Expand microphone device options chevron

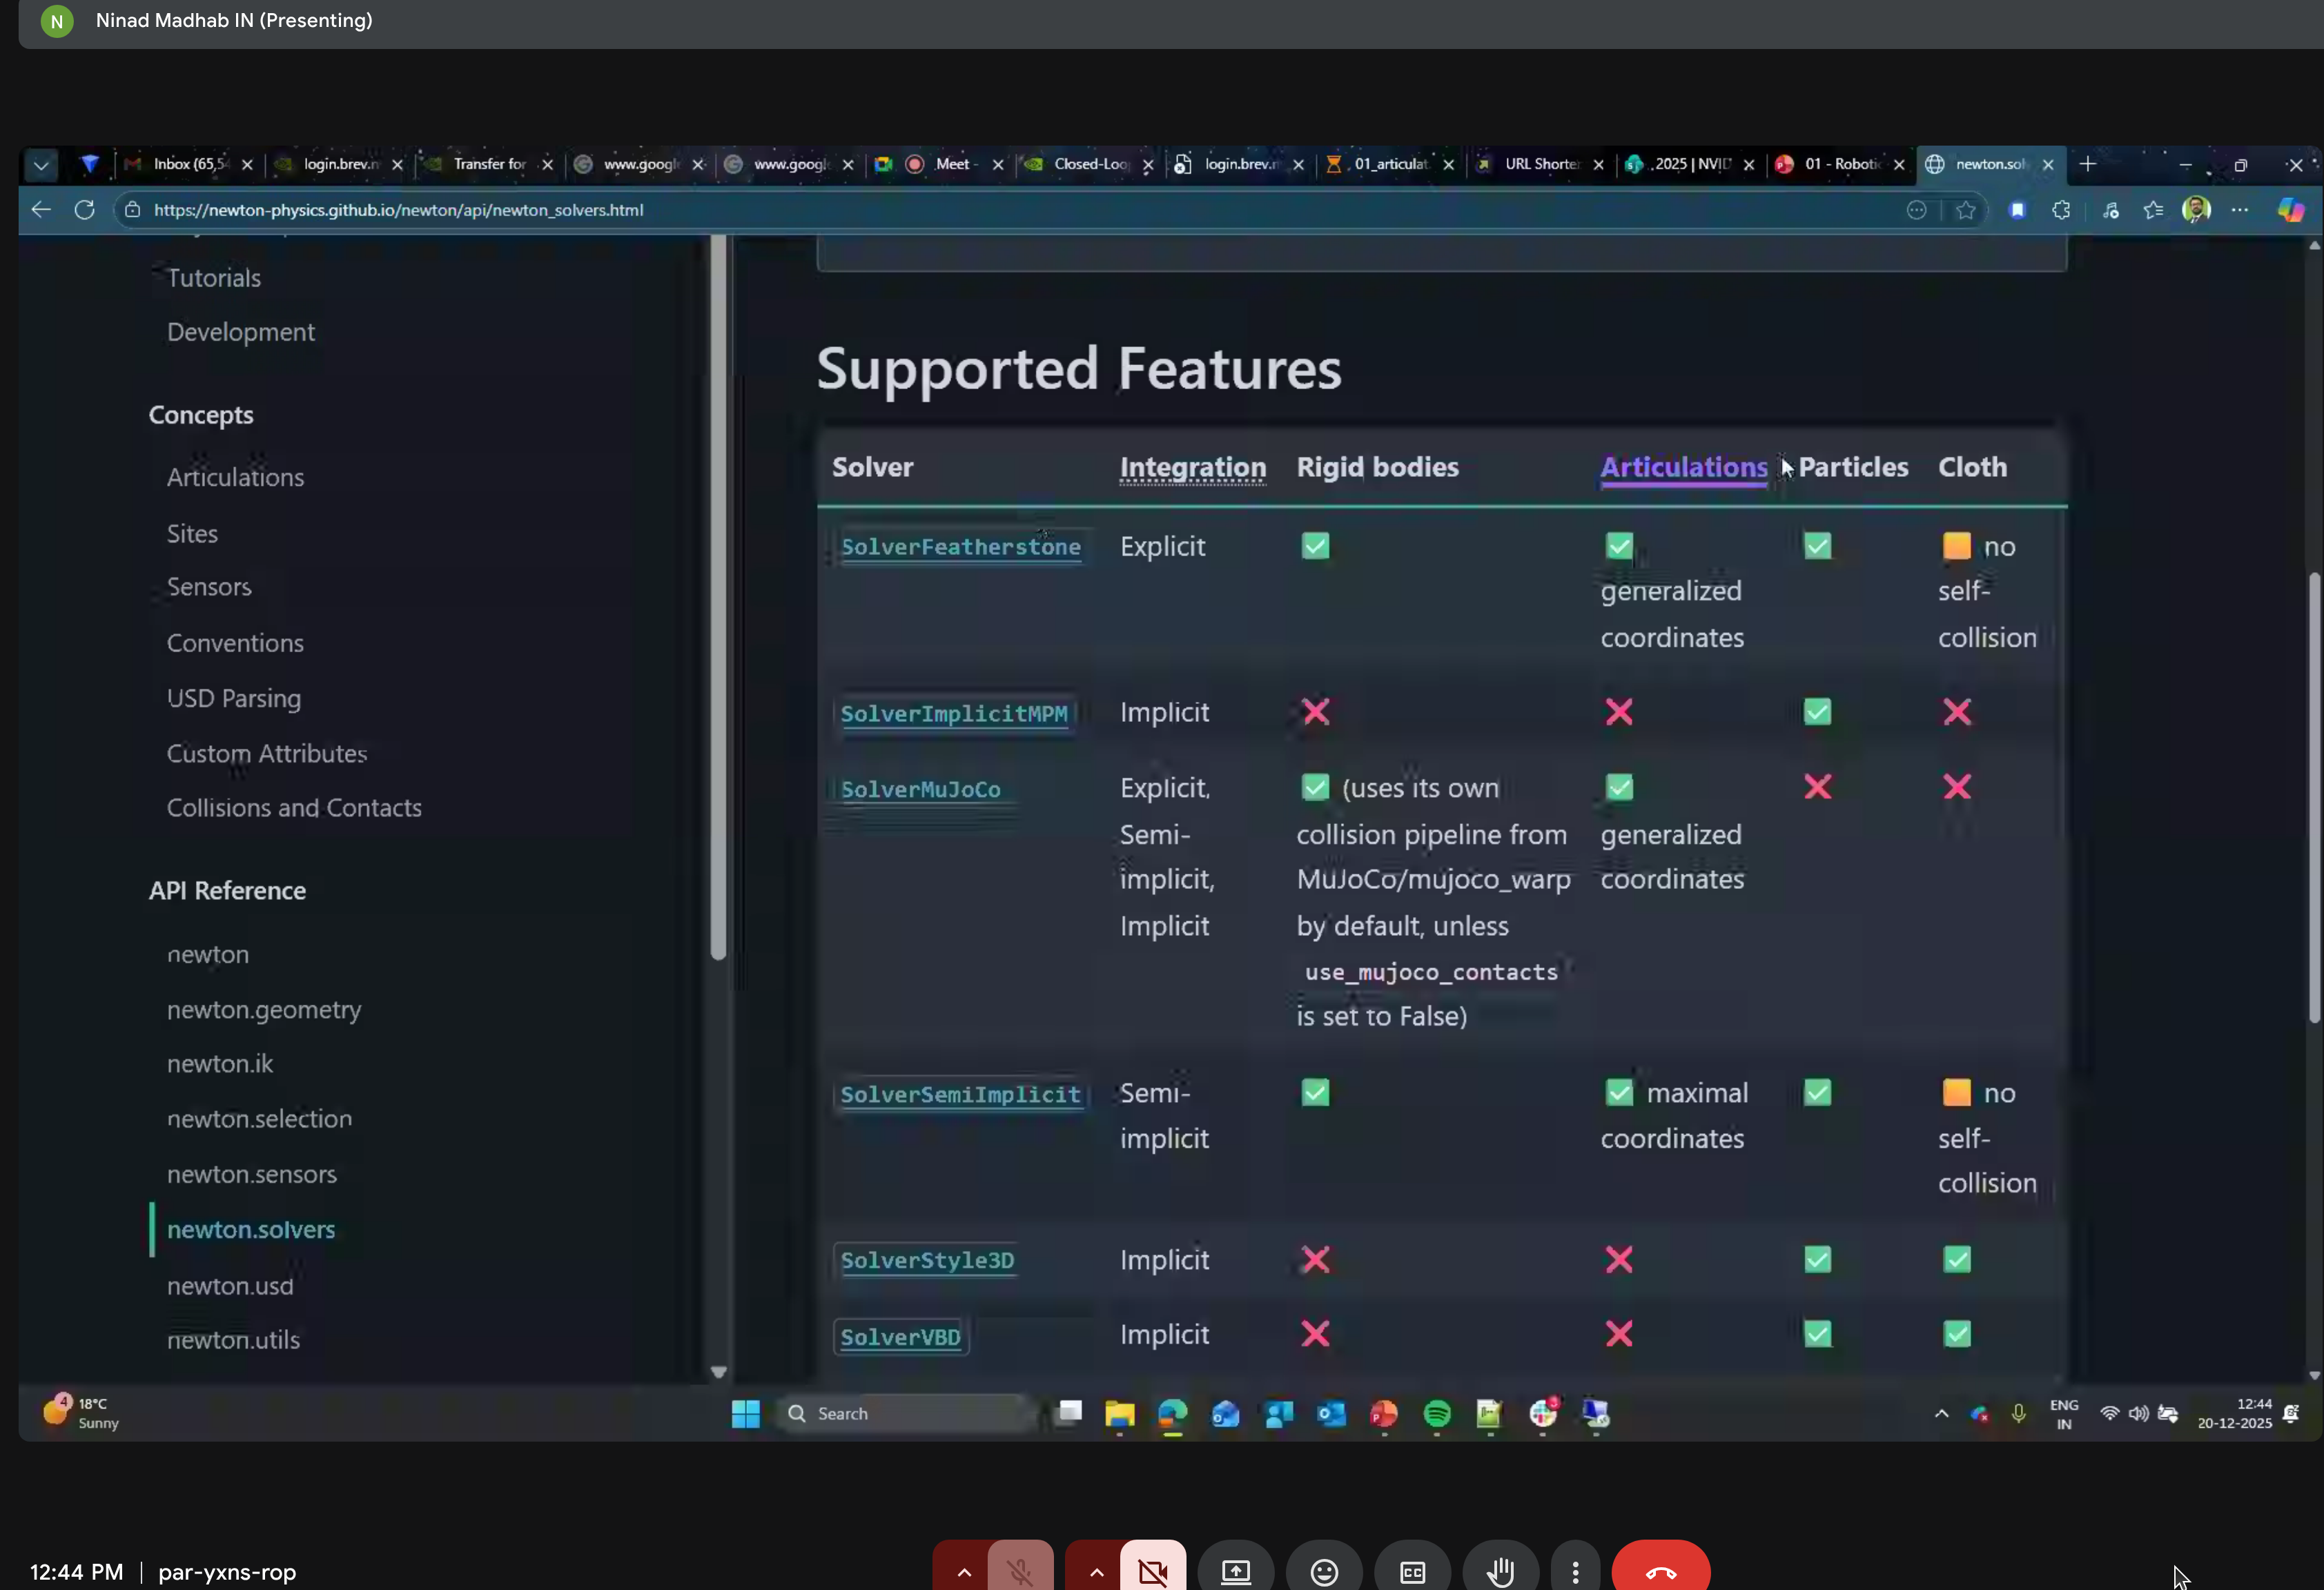coord(963,1569)
